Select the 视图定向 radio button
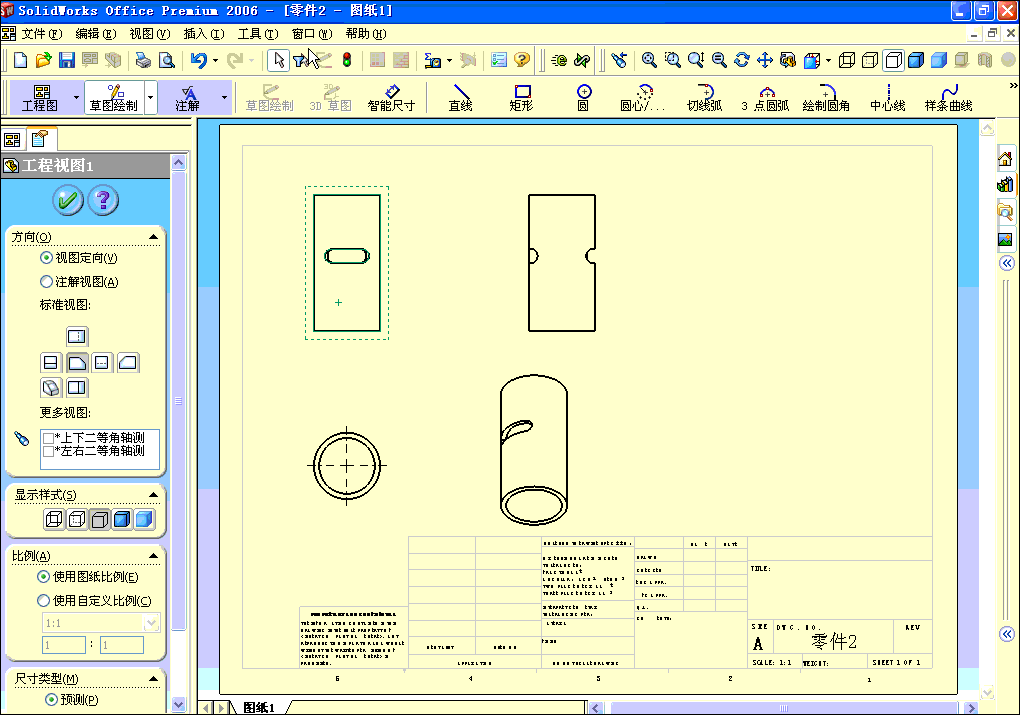Screen dimensions: 1020x715 (x=46, y=258)
